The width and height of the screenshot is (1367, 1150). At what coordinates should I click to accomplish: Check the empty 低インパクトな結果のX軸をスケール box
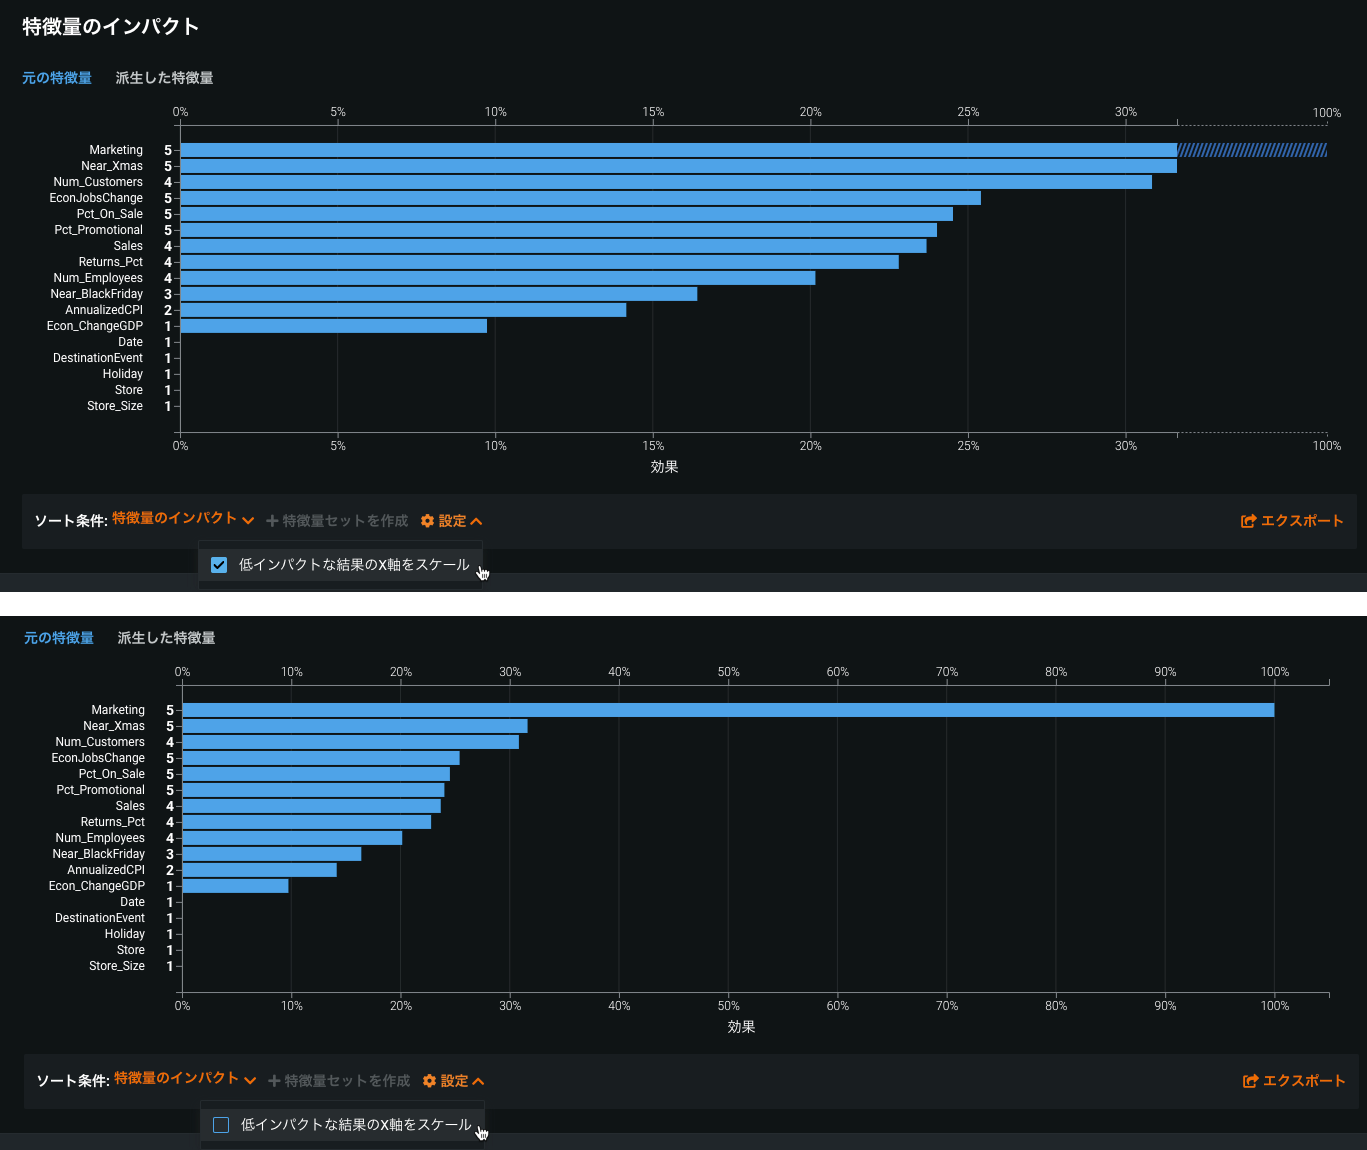click(x=221, y=1125)
